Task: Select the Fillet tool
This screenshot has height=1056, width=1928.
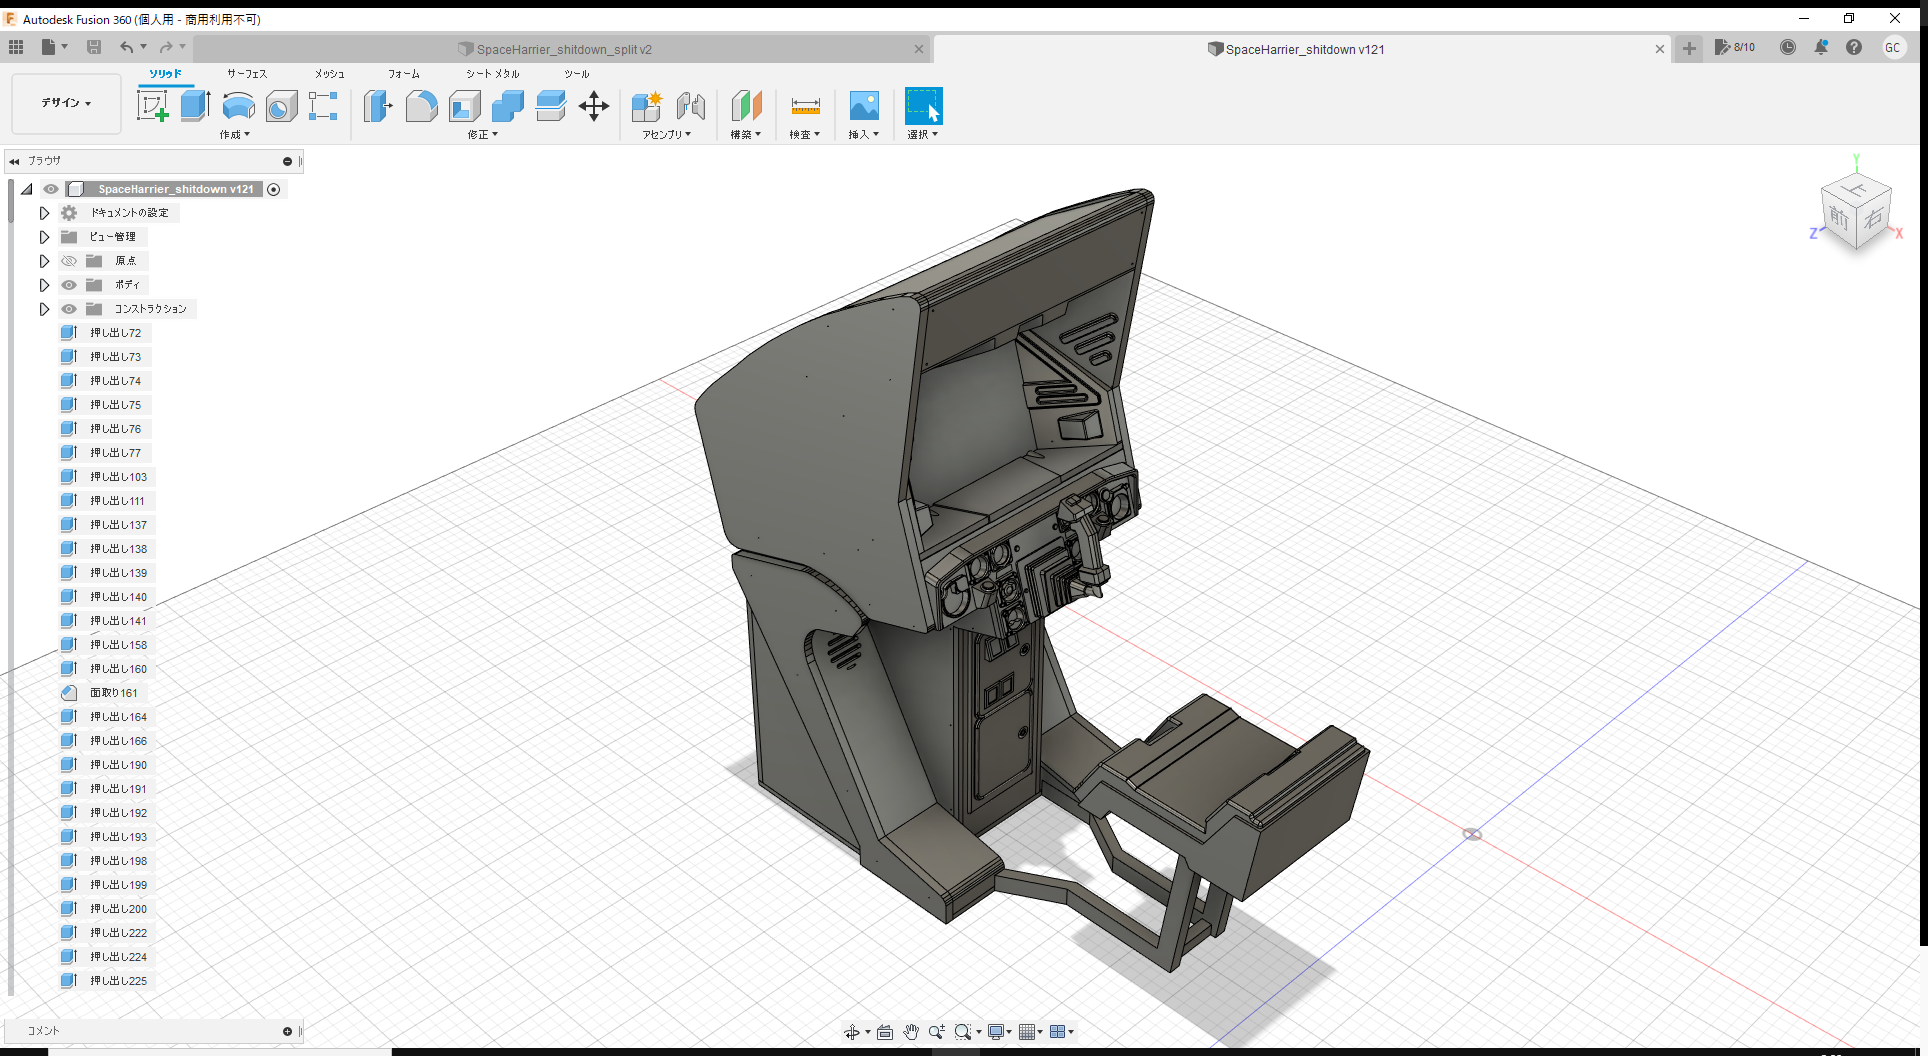Action: pyautogui.click(x=421, y=105)
